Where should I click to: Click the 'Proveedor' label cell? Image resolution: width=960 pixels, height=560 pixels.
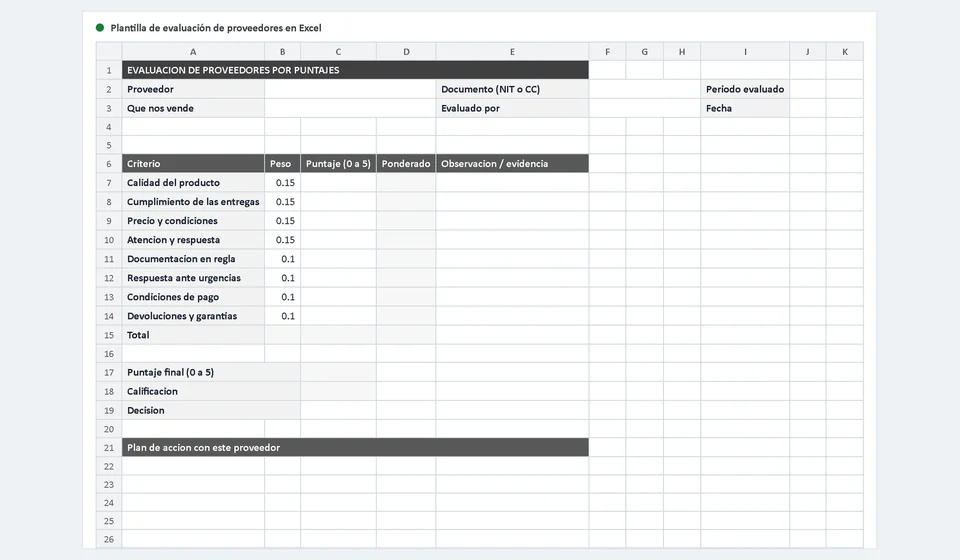click(193, 89)
